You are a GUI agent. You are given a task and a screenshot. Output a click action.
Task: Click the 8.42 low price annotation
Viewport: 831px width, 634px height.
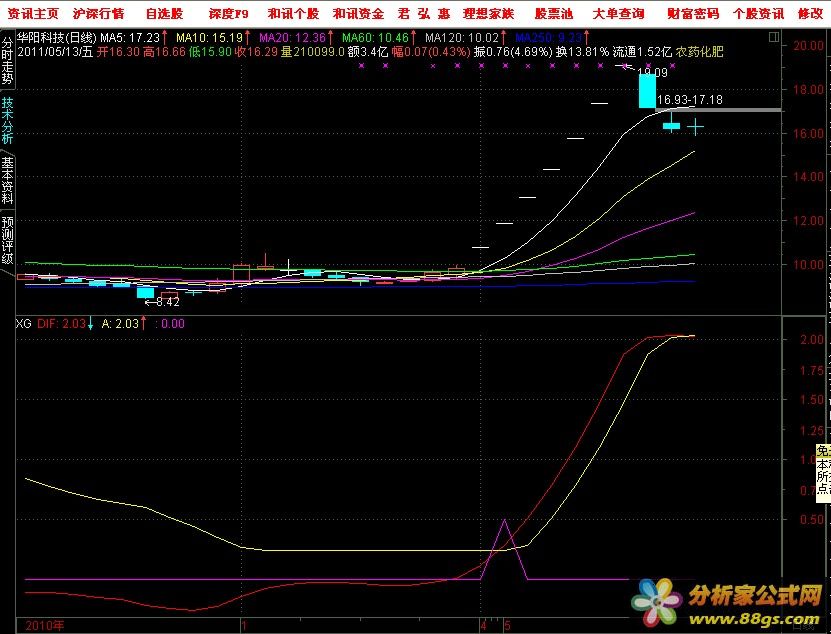click(168, 302)
